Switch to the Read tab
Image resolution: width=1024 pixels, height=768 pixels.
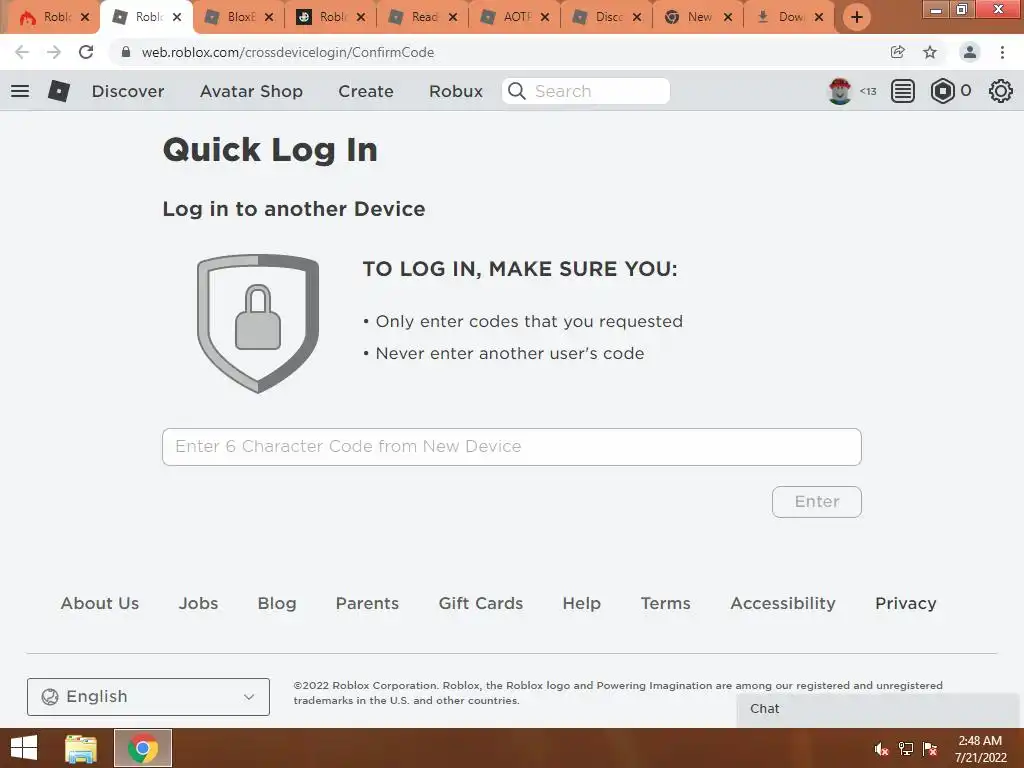[x=422, y=17]
